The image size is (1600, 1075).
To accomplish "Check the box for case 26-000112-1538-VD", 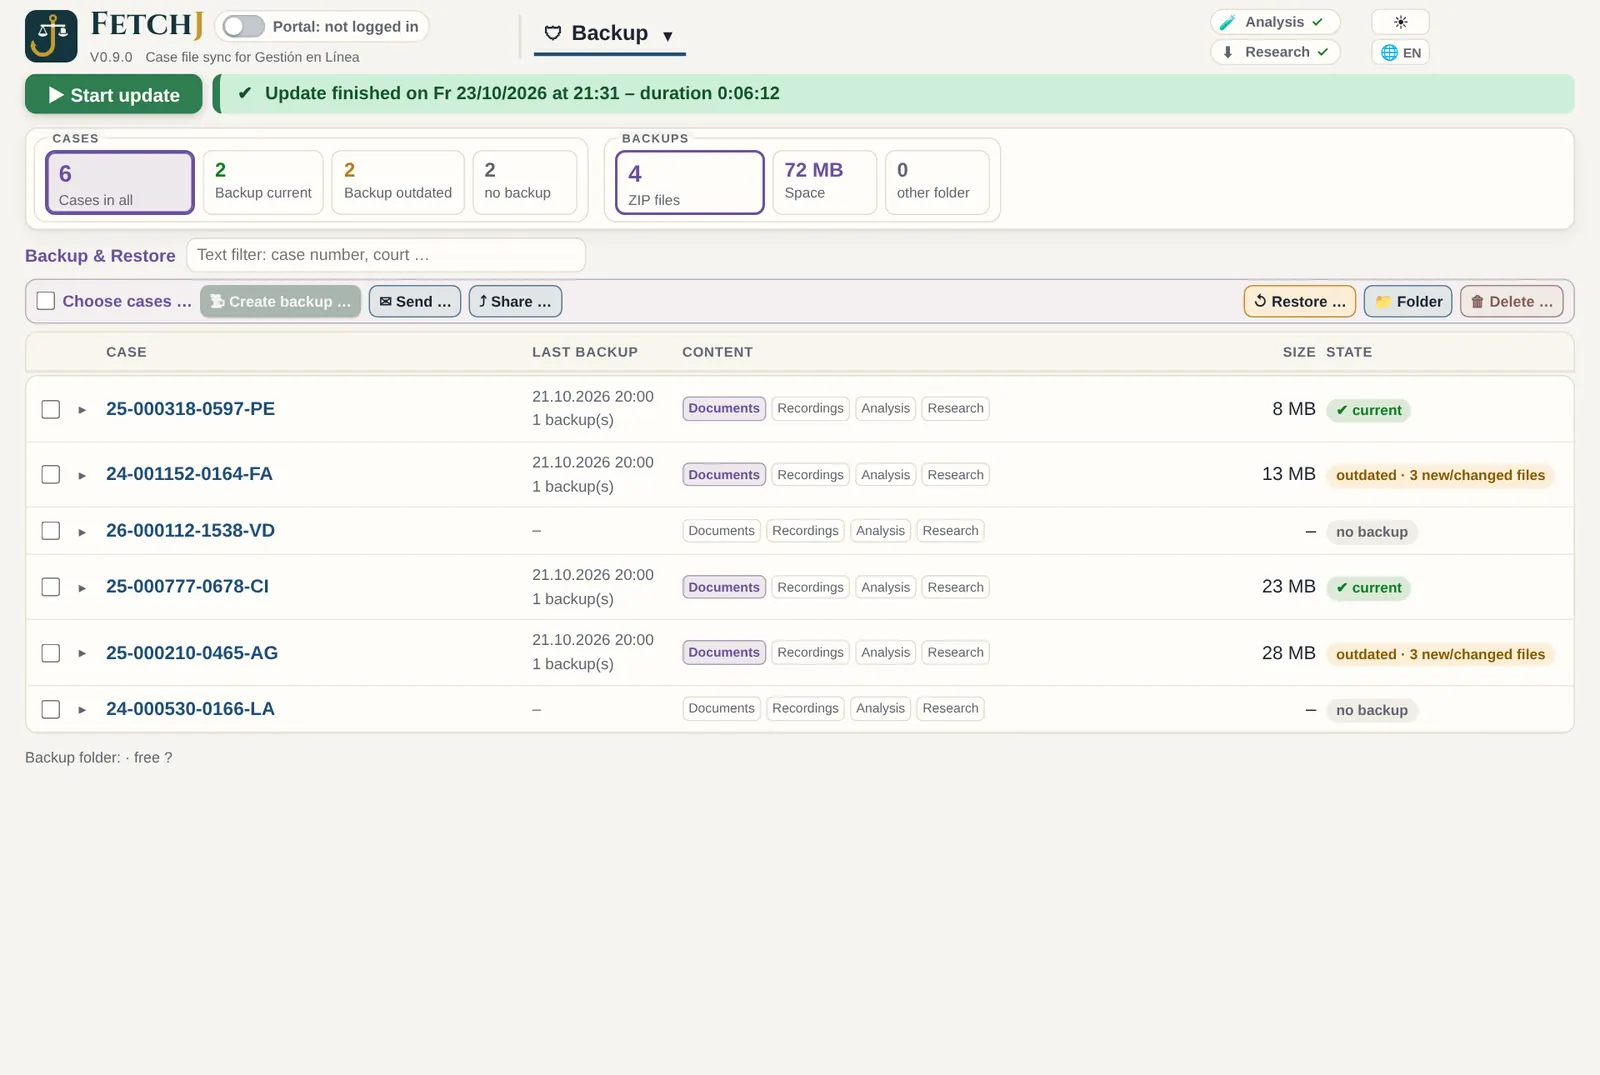I will tap(51, 531).
